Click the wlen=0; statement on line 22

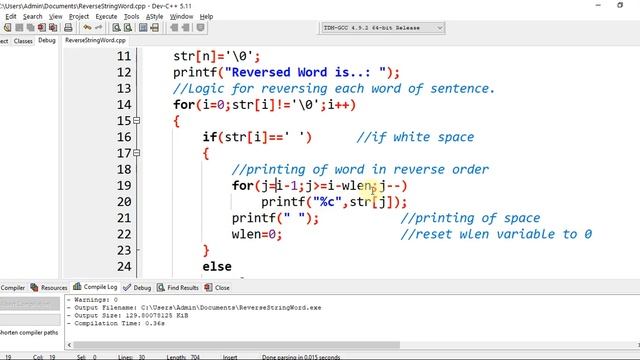(x=257, y=234)
